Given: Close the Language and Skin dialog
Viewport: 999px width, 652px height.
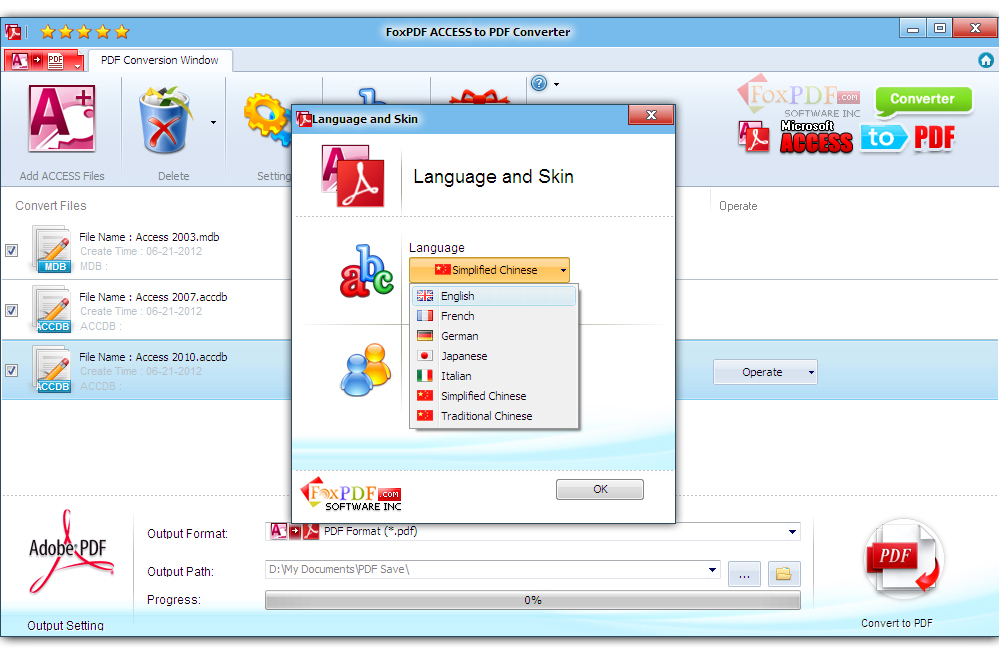Looking at the screenshot, I should click(x=651, y=115).
